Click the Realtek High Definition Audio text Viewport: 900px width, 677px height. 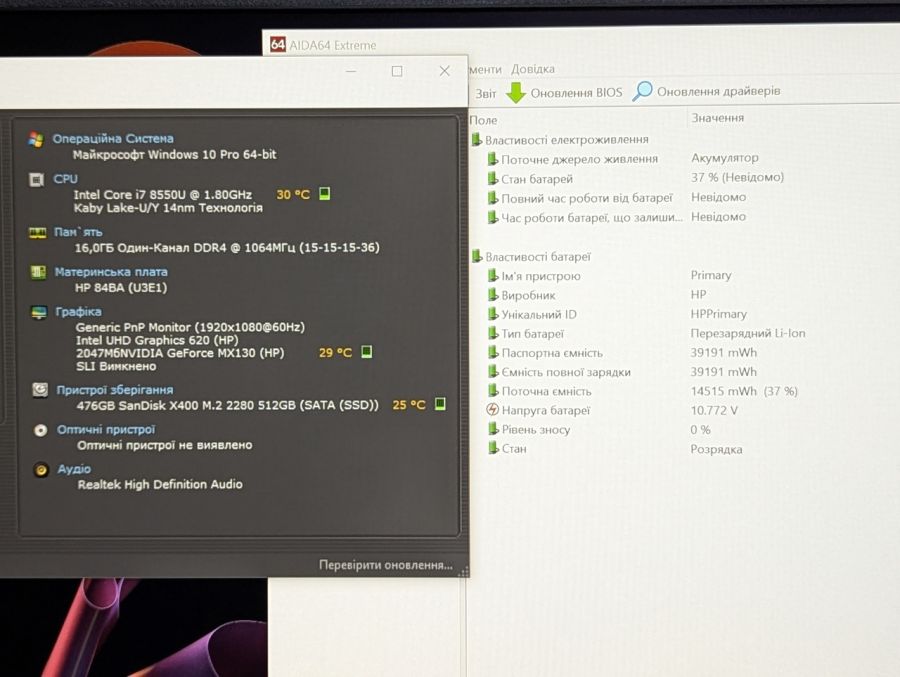point(160,484)
